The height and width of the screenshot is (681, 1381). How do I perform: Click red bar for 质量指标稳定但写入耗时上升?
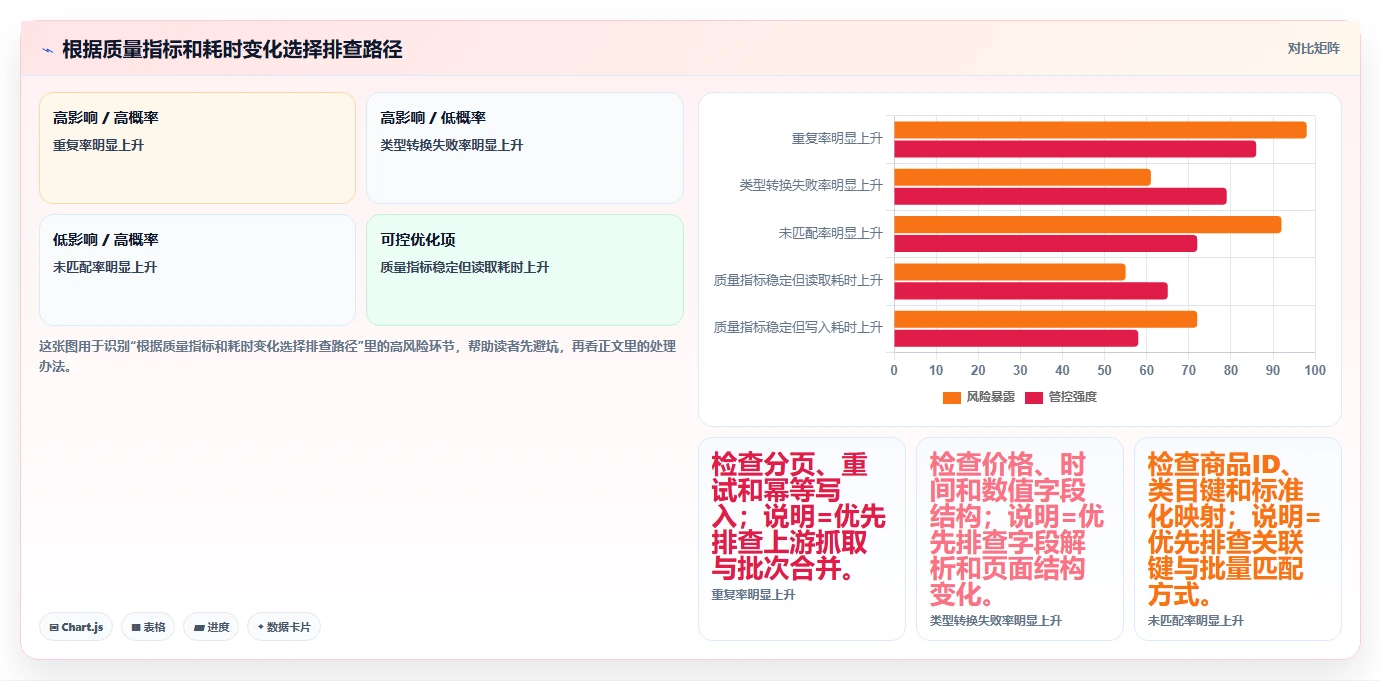click(1016, 338)
